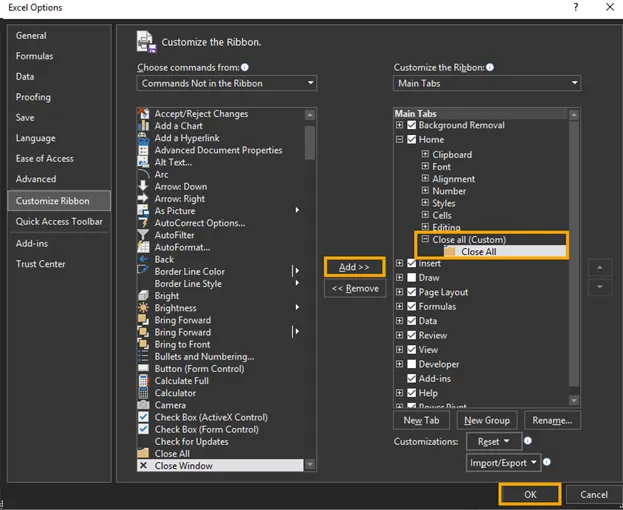Select the Calculator icon
623x510 pixels.
(x=143, y=393)
